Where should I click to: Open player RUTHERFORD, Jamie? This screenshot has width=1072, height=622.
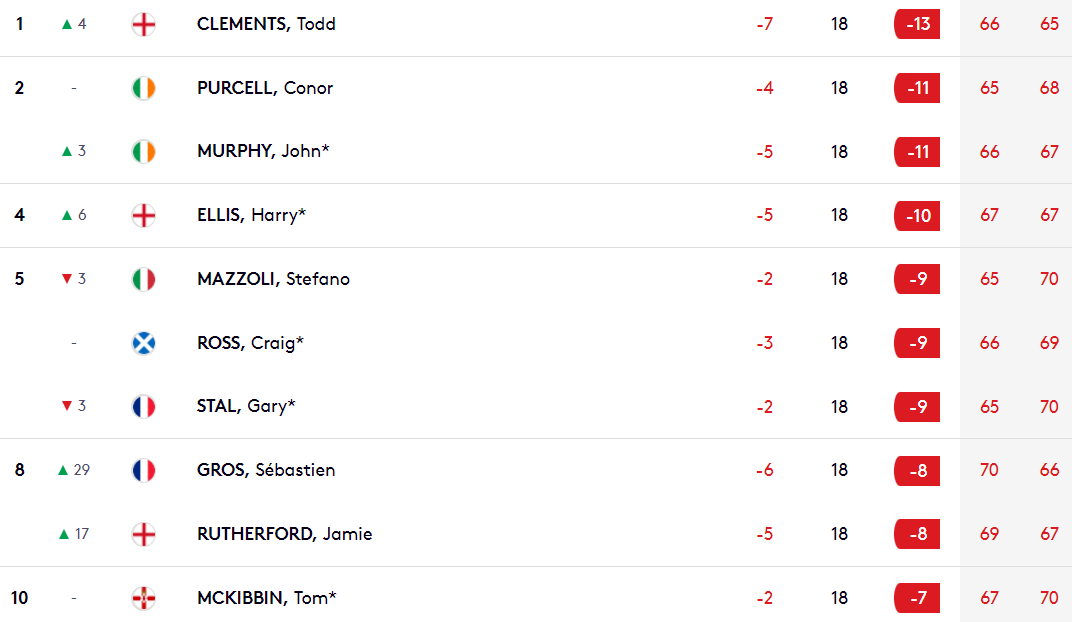284,534
